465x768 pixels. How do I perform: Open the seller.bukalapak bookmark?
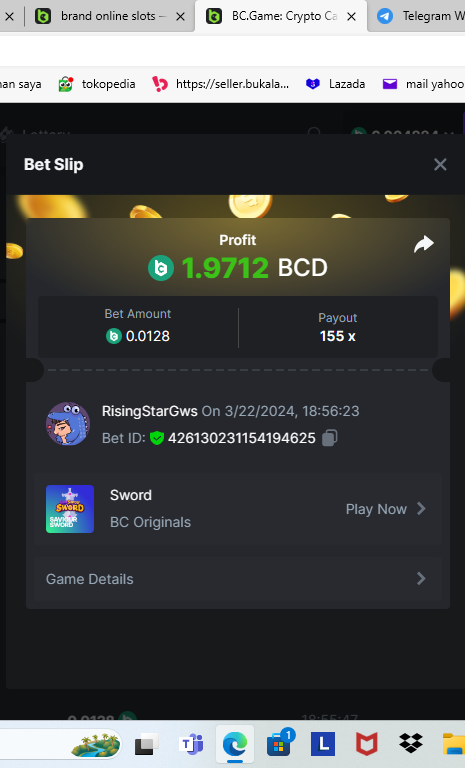point(220,84)
